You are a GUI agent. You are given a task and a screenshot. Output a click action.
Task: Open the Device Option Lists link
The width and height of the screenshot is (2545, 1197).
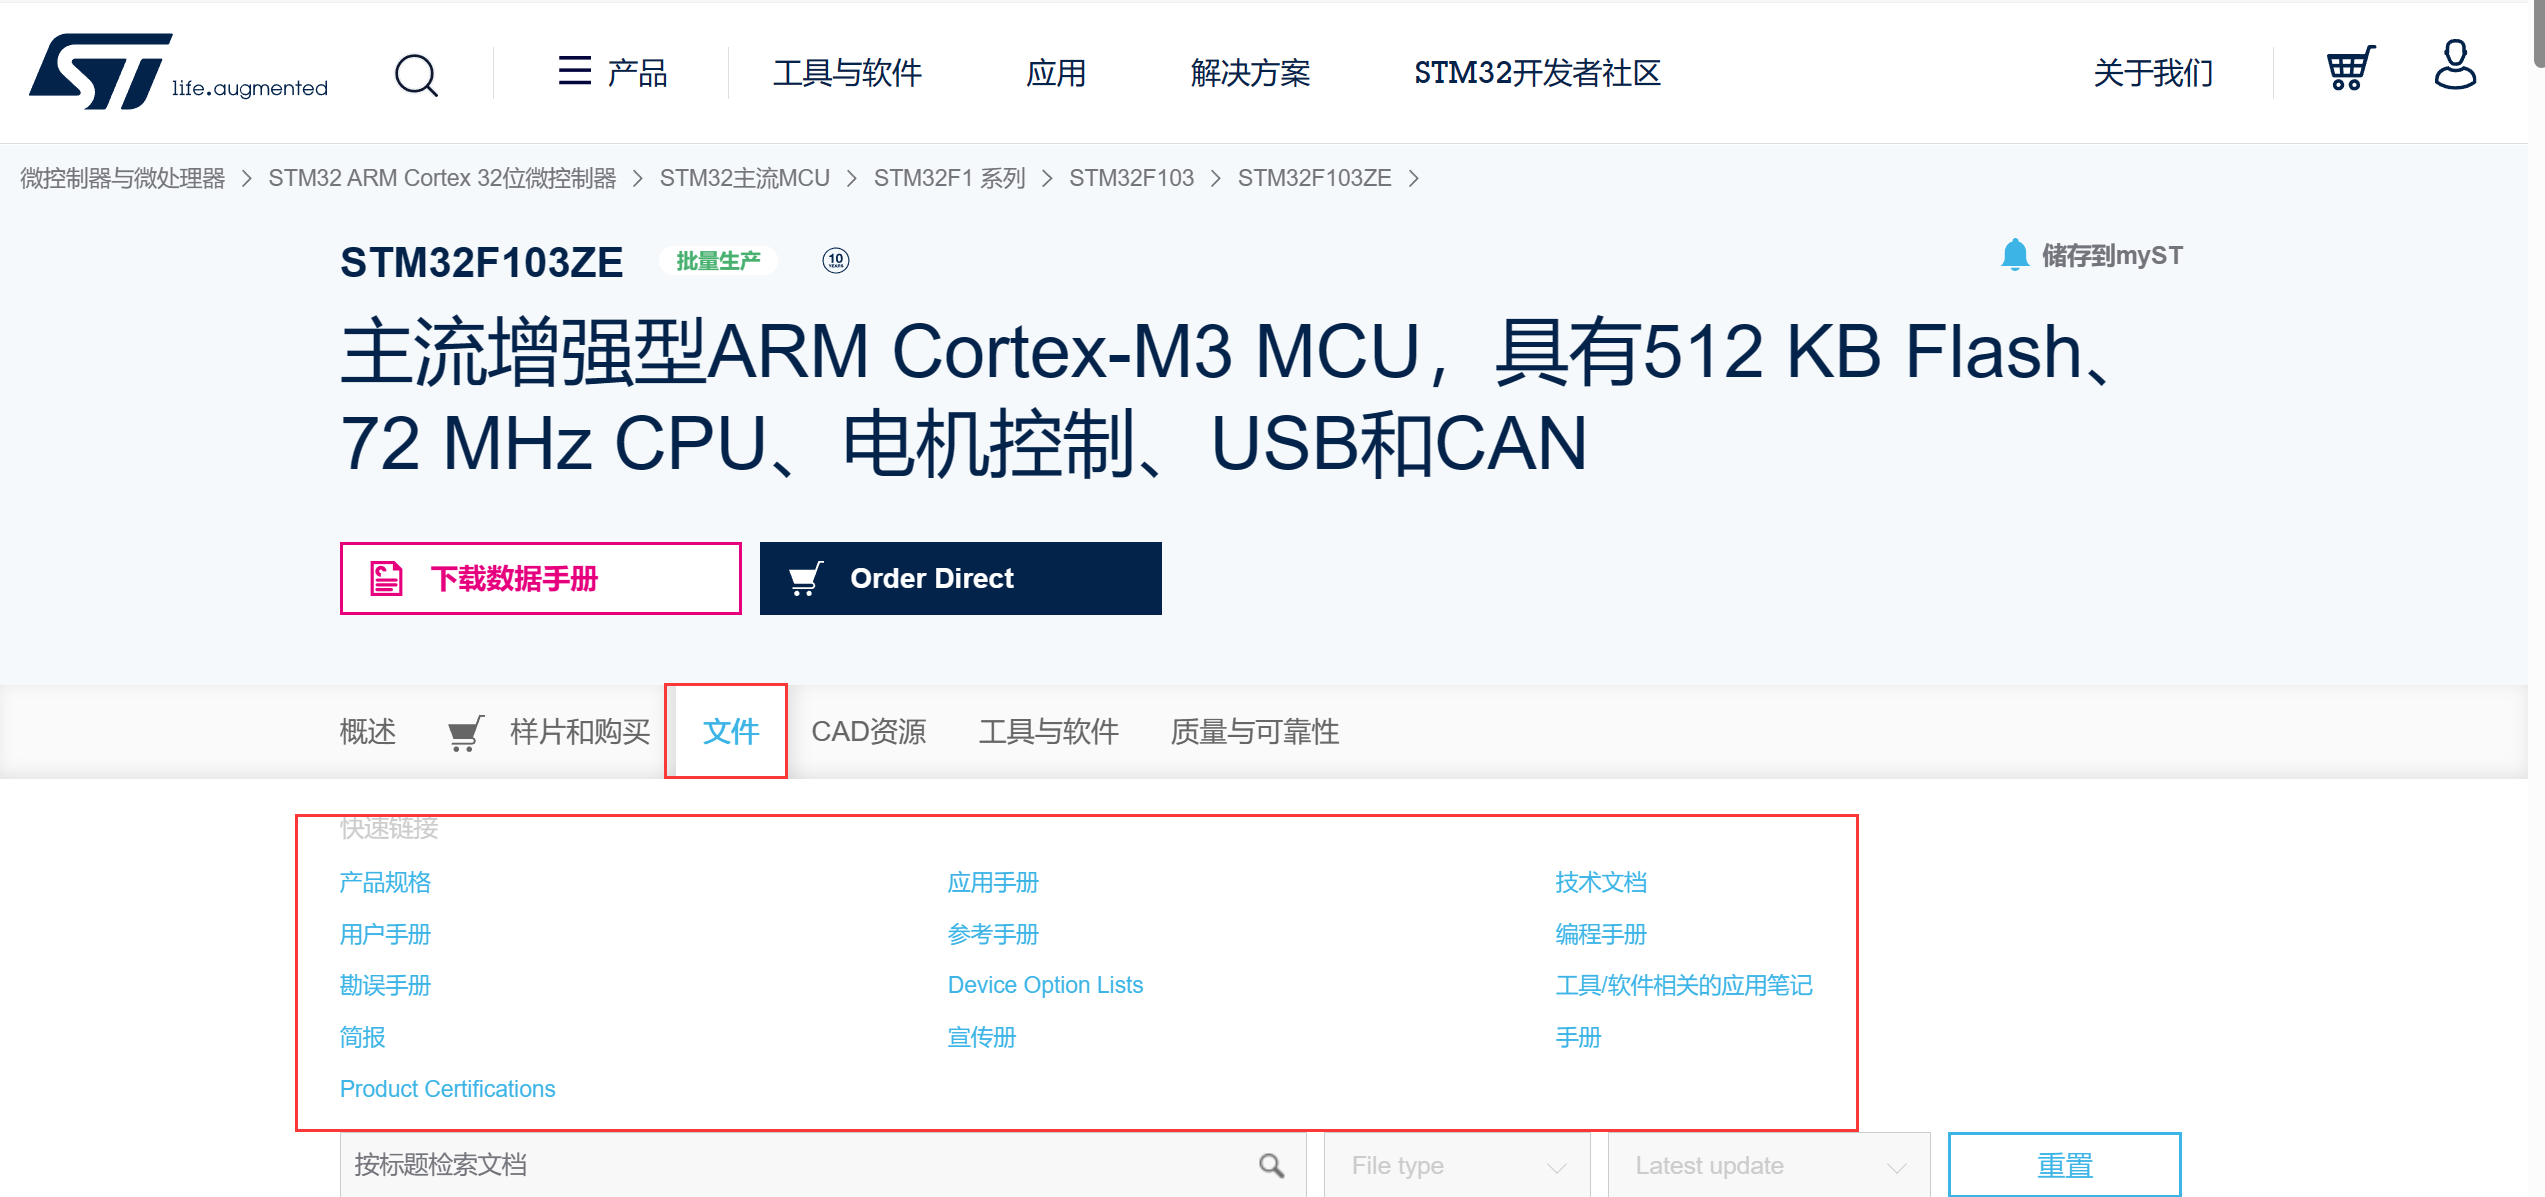tap(1045, 985)
